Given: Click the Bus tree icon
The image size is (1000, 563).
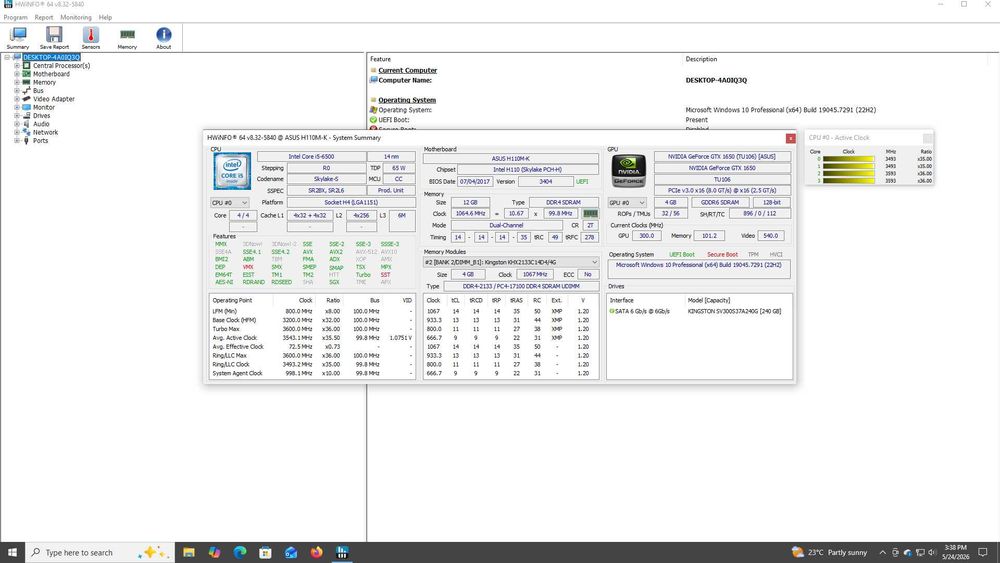Looking at the screenshot, I should (27, 91).
